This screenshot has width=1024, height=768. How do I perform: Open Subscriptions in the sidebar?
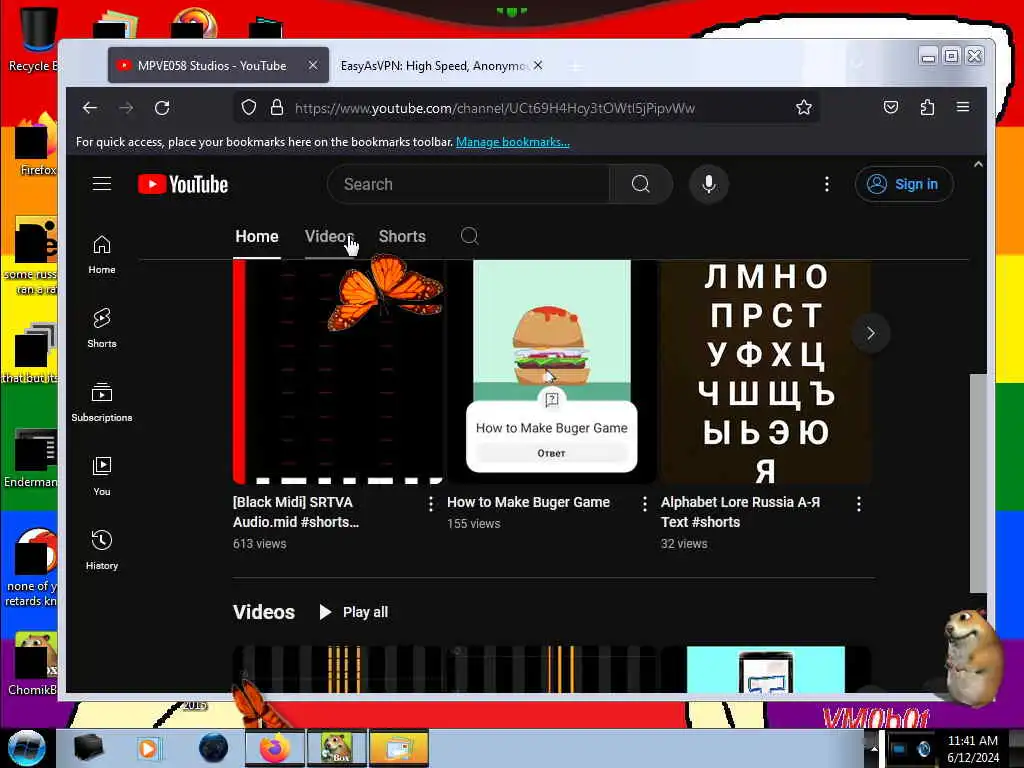(x=102, y=402)
